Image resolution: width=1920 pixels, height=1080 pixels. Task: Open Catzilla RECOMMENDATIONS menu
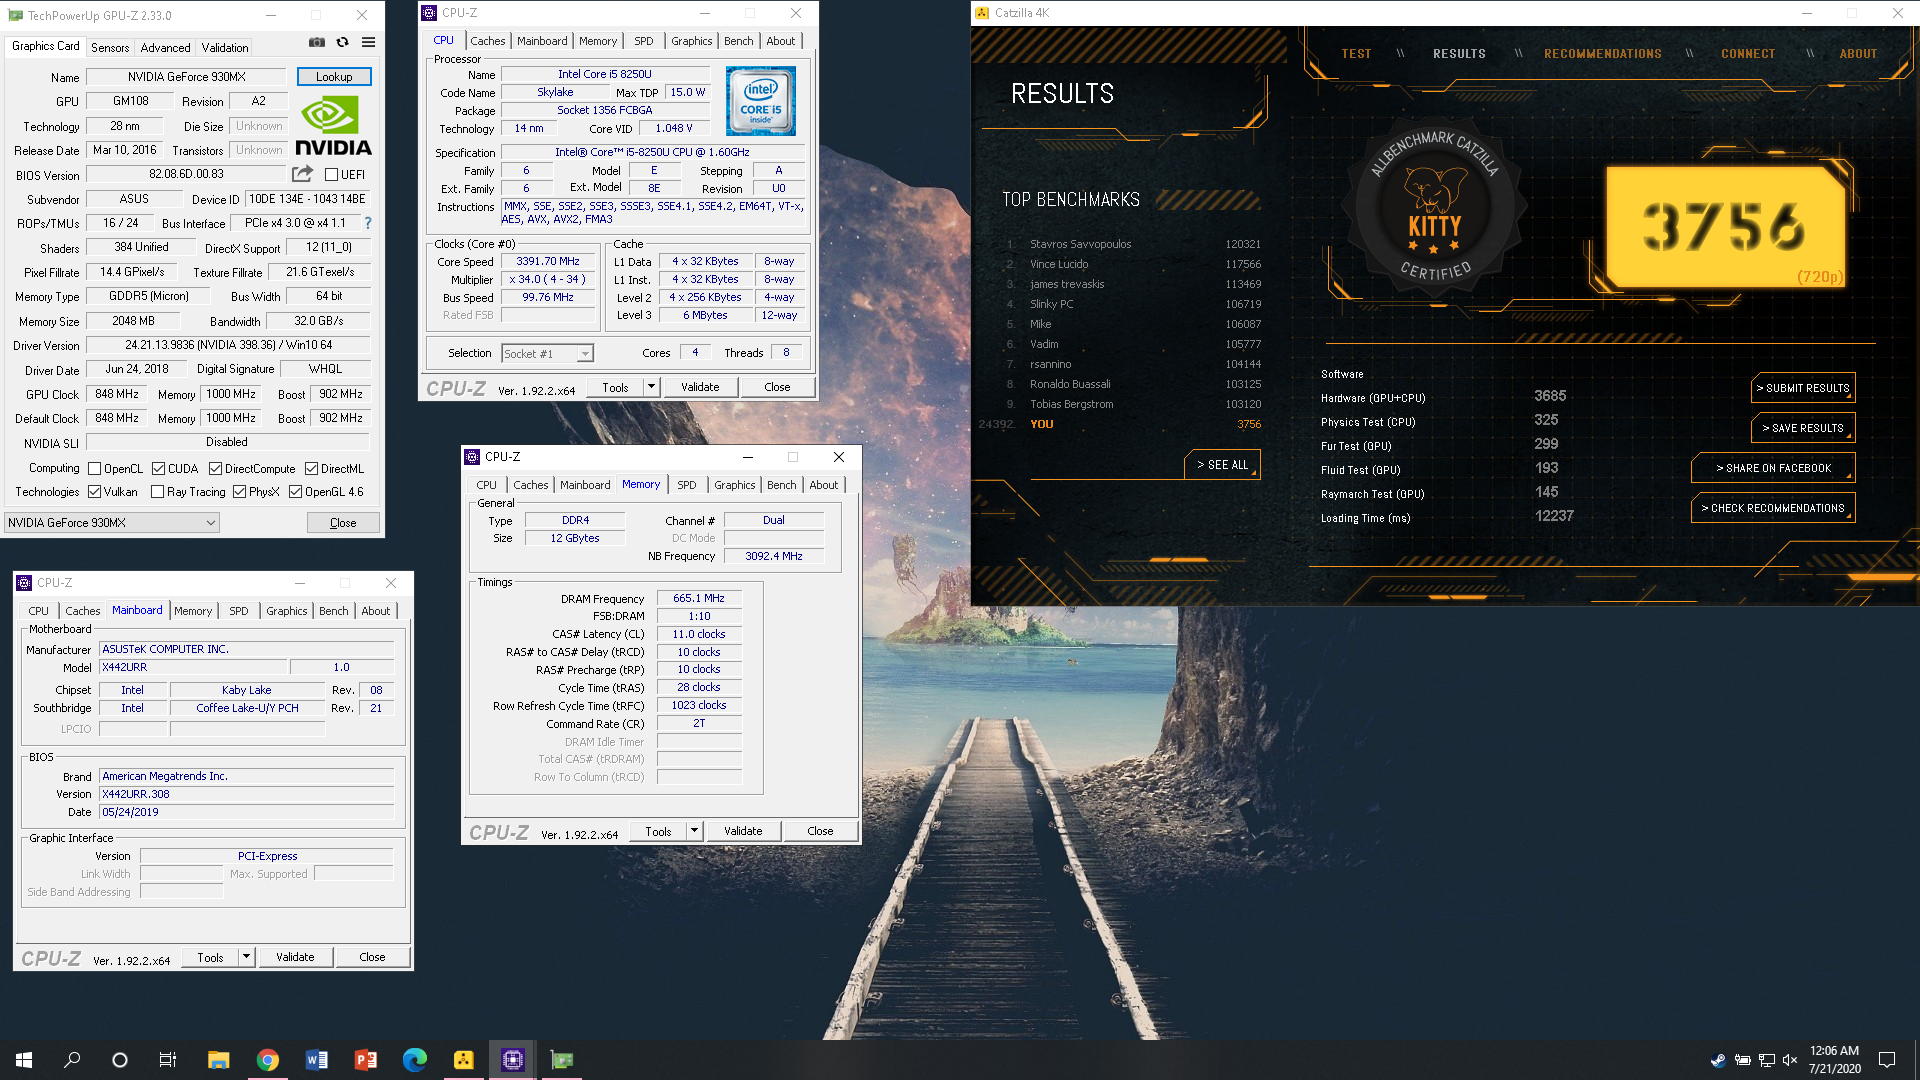point(1602,54)
